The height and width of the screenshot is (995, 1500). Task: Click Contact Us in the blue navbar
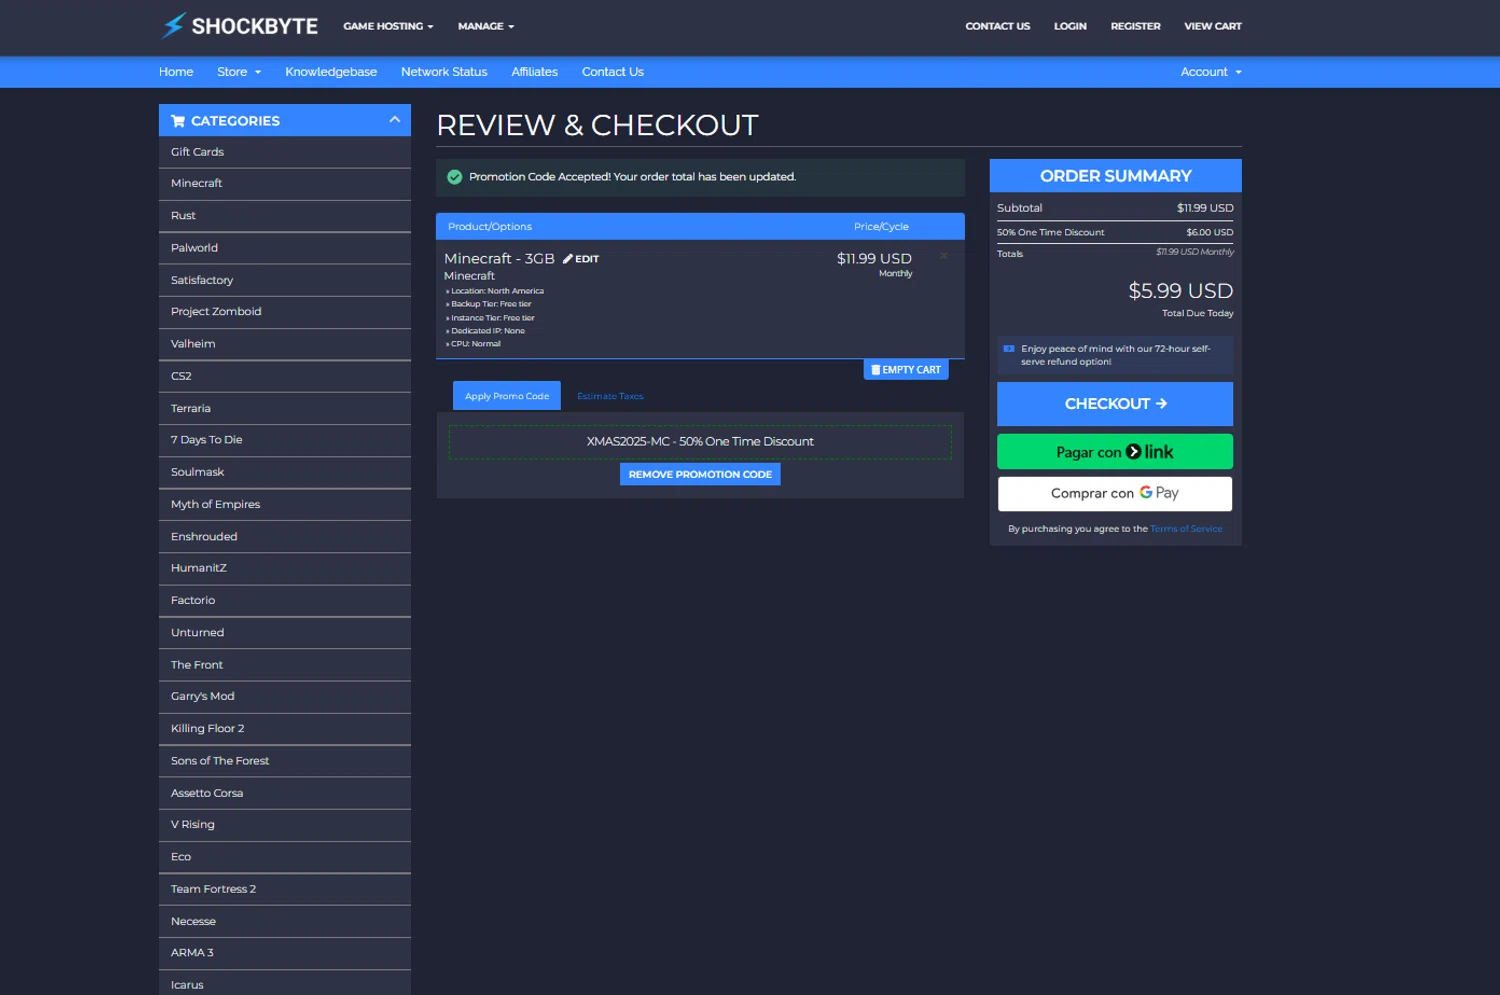pyautogui.click(x=613, y=72)
